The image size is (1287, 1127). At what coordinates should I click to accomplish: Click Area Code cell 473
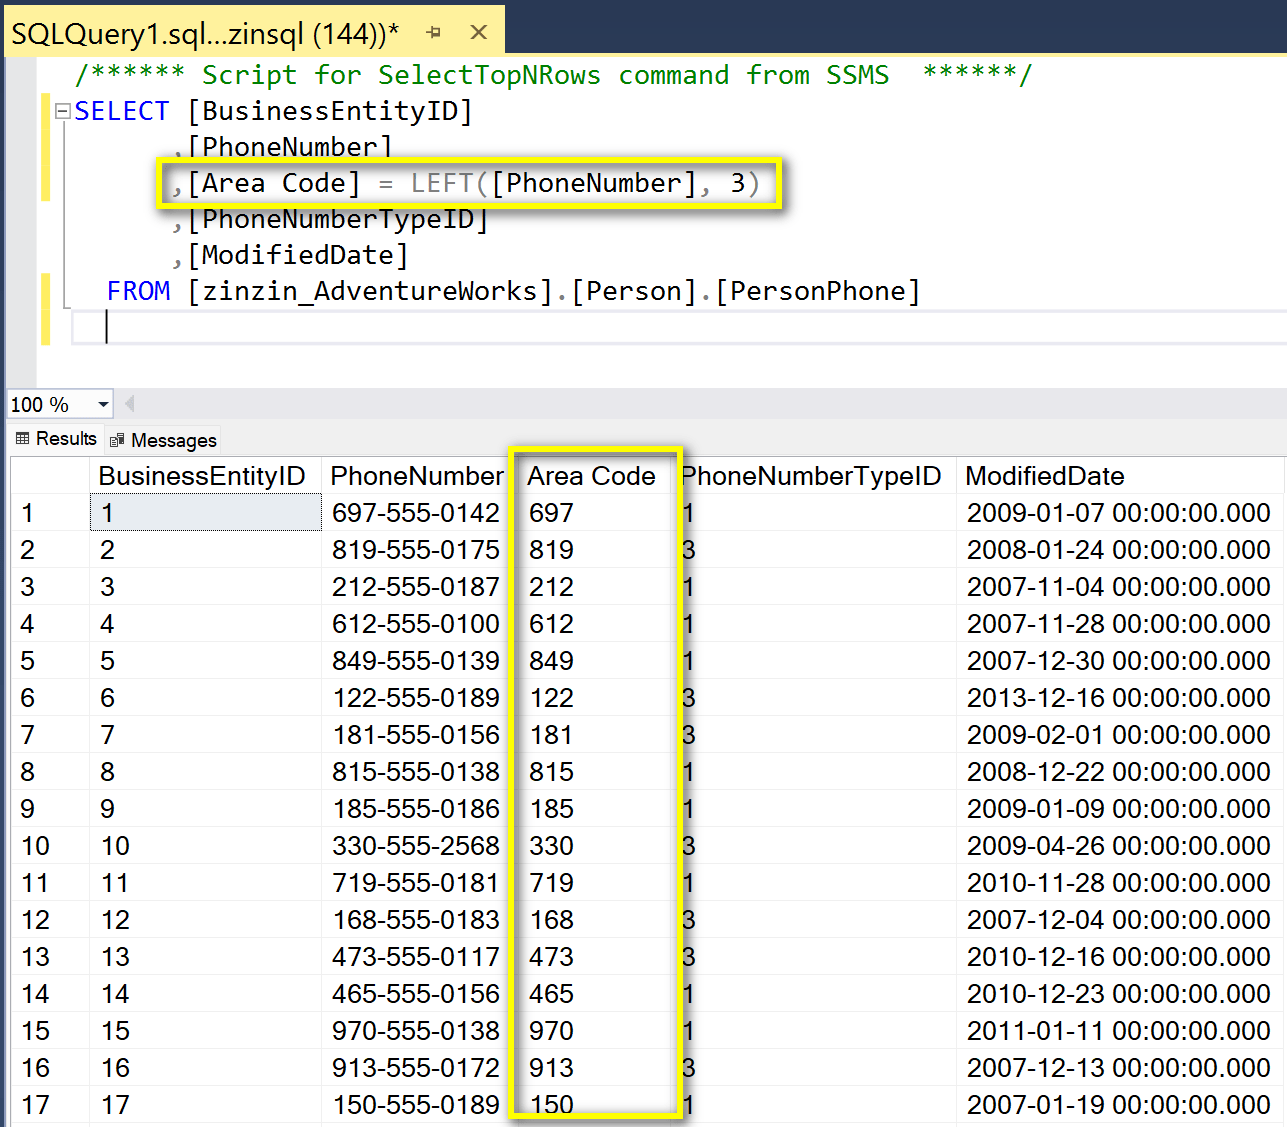click(594, 957)
